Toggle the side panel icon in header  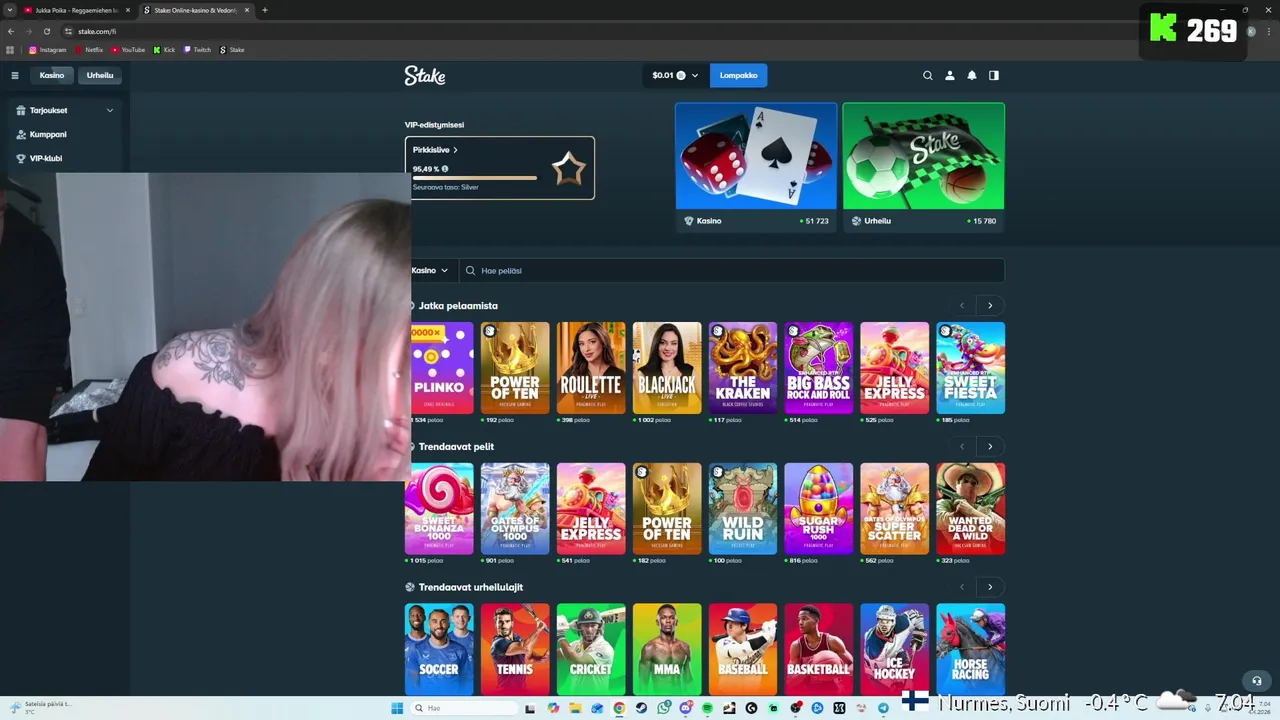994,75
